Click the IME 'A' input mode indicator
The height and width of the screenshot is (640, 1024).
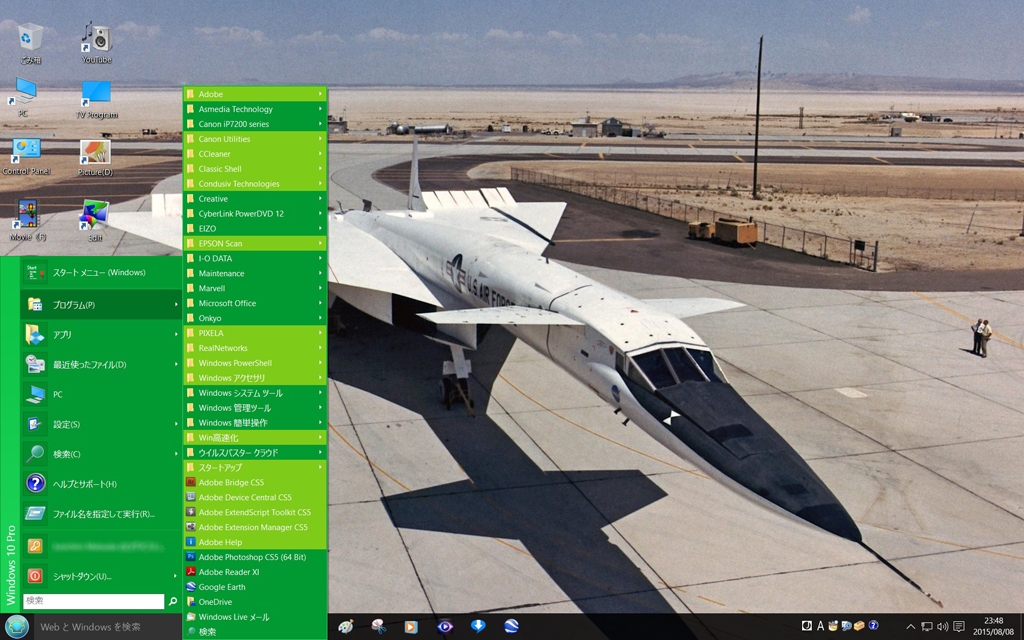(x=820, y=626)
